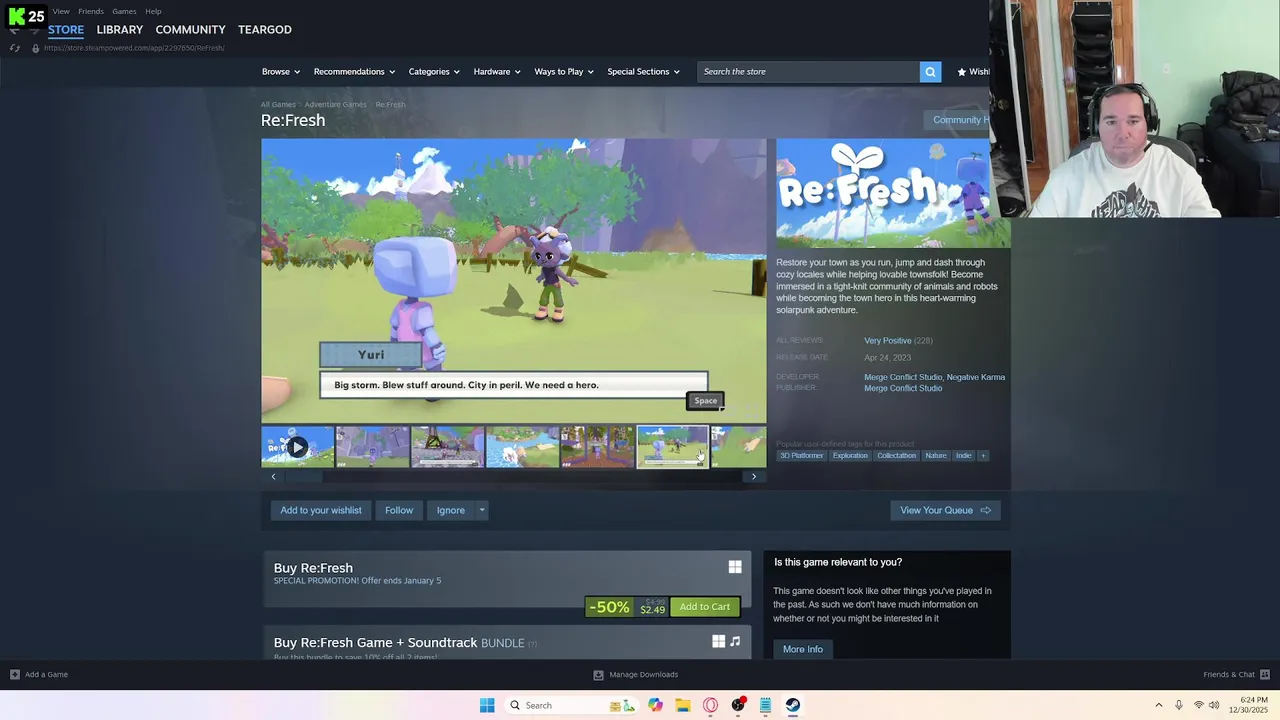
Task: Expand the Browse dropdown menu
Action: tap(280, 72)
